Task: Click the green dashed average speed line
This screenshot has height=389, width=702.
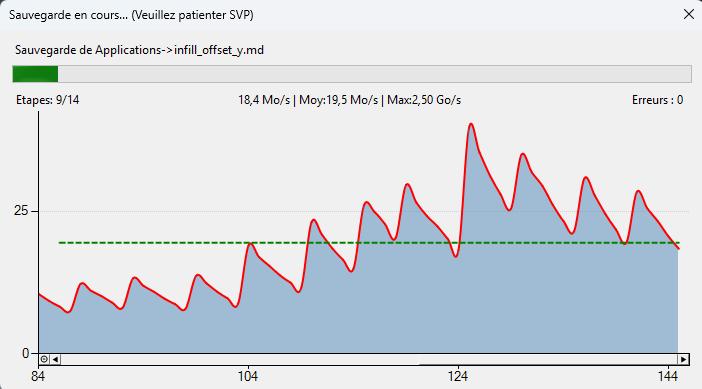Action: coord(369,243)
